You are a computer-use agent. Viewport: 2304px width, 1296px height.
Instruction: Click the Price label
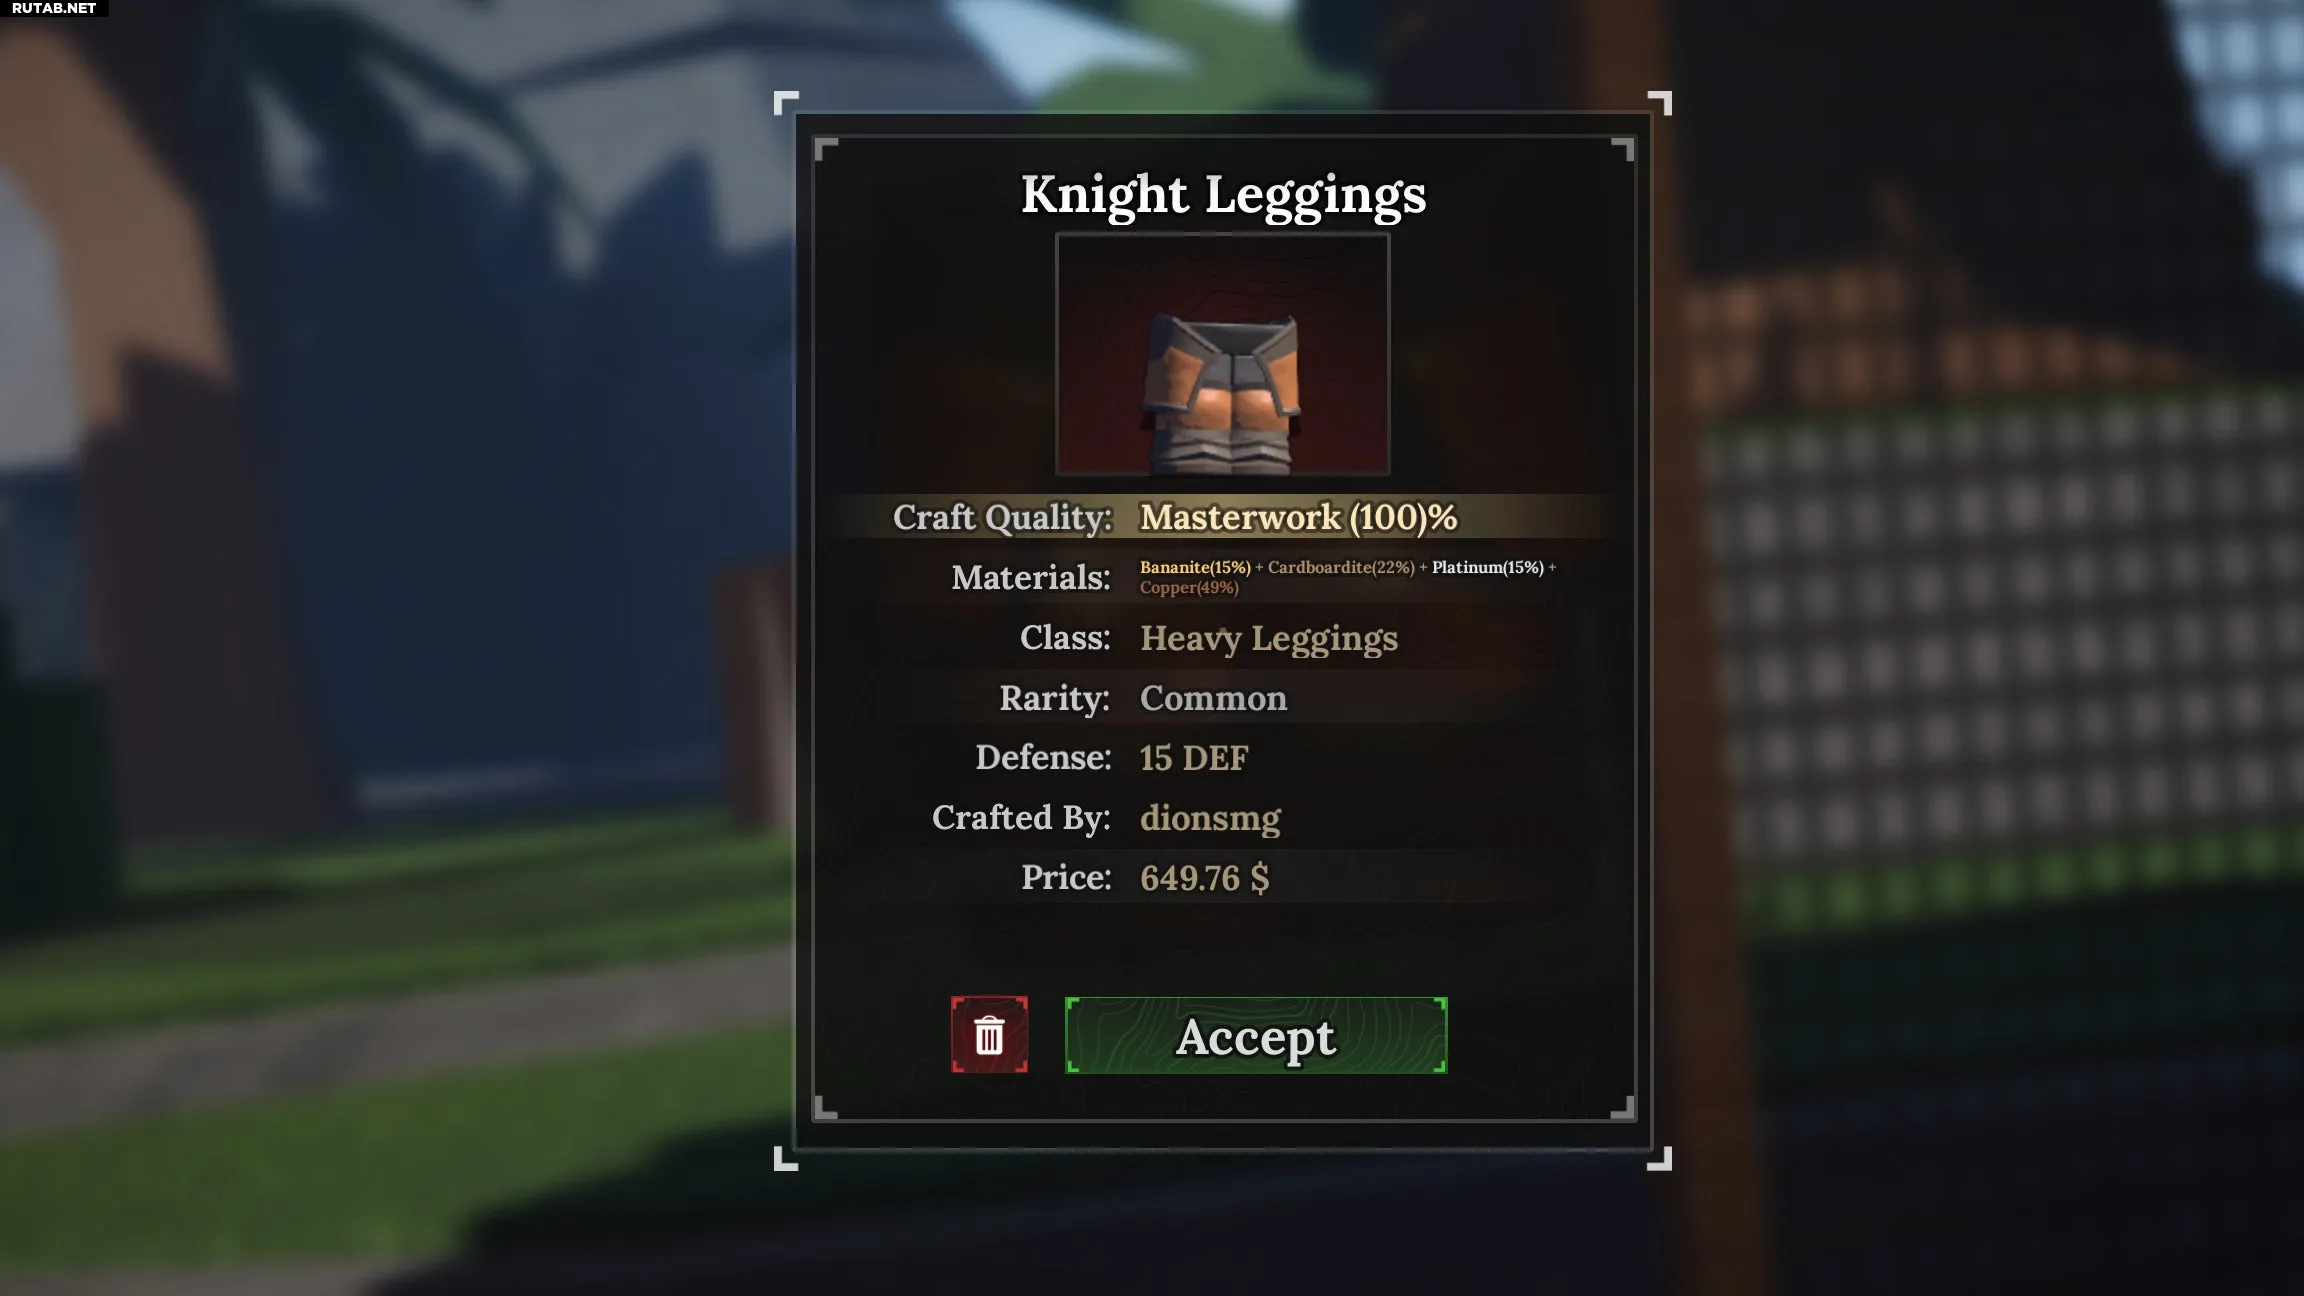(1066, 878)
